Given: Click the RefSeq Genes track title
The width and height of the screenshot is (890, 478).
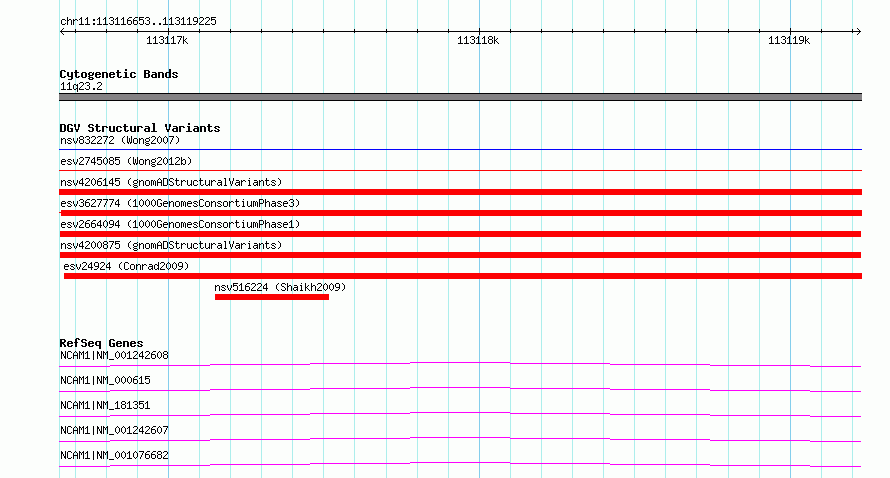Looking at the screenshot, I should 101,343.
